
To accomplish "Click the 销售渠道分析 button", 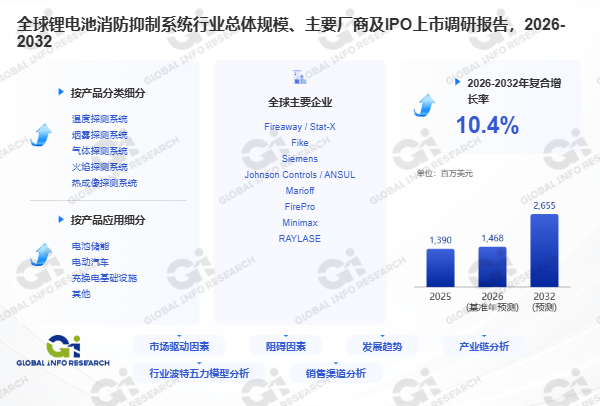I will click(x=336, y=373).
